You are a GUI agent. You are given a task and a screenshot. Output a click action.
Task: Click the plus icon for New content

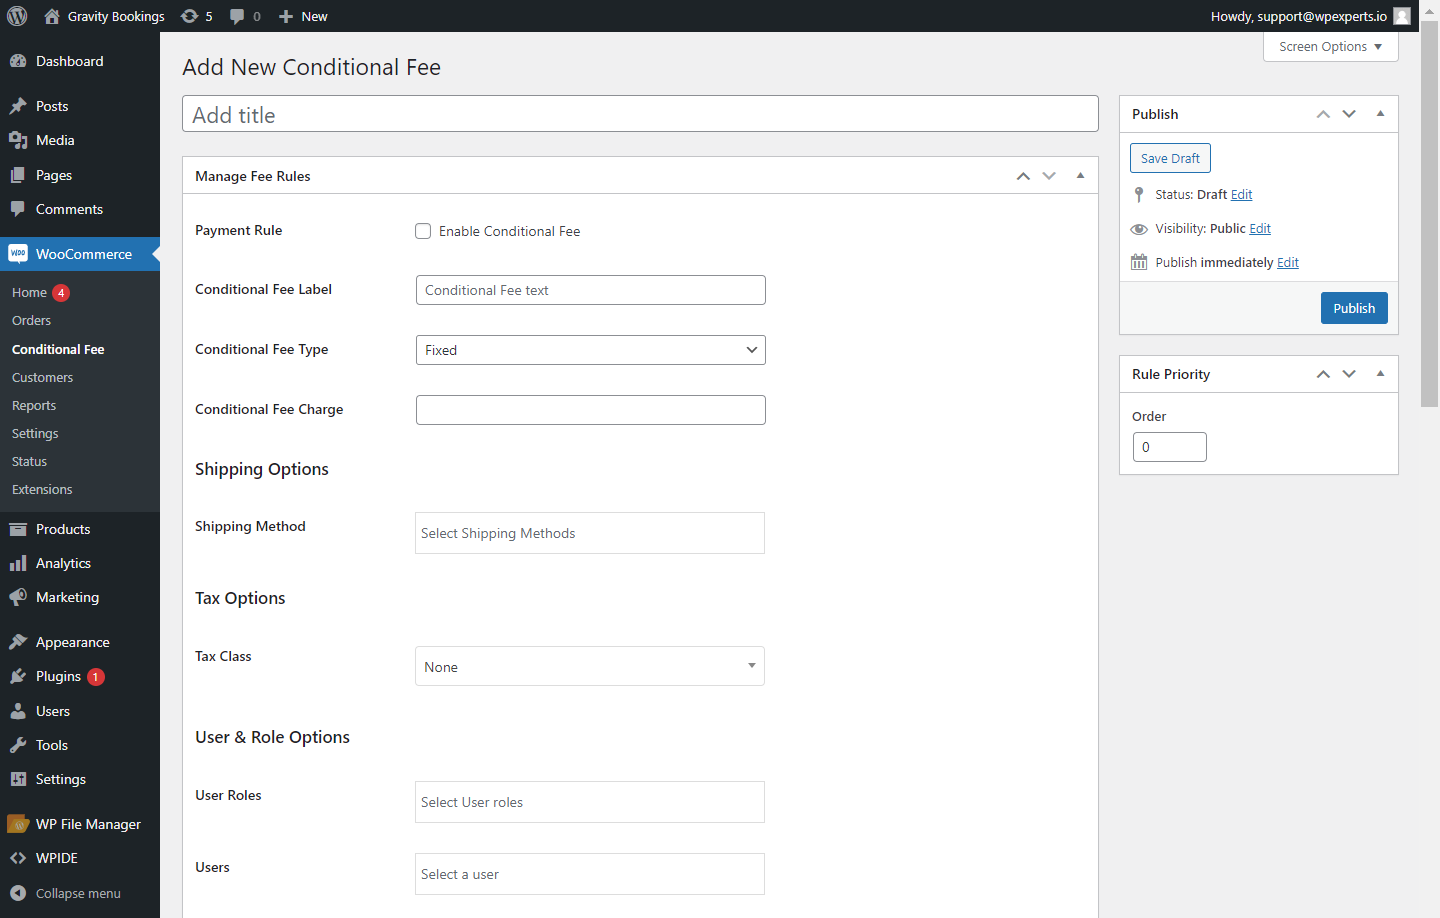point(286,16)
